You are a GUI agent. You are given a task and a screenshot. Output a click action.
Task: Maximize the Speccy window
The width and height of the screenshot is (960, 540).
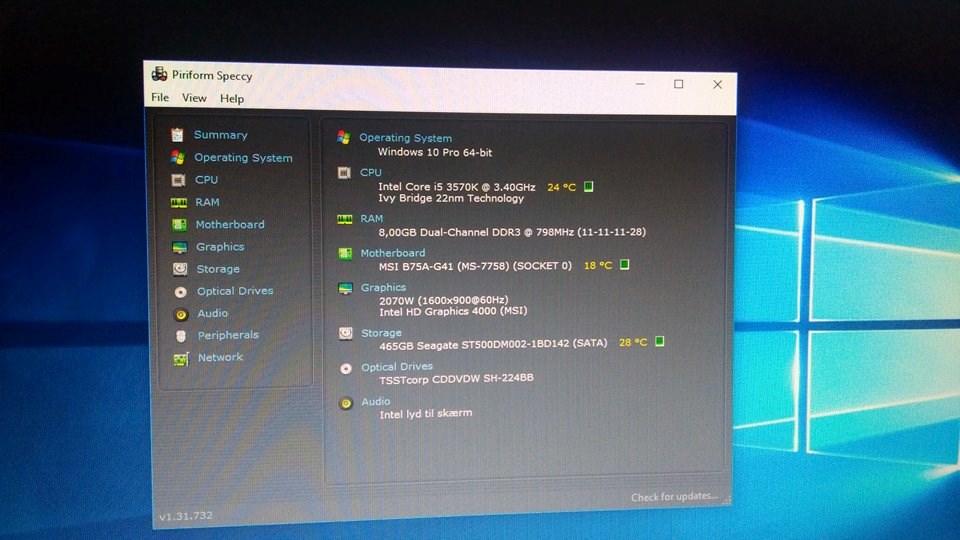coord(678,84)
